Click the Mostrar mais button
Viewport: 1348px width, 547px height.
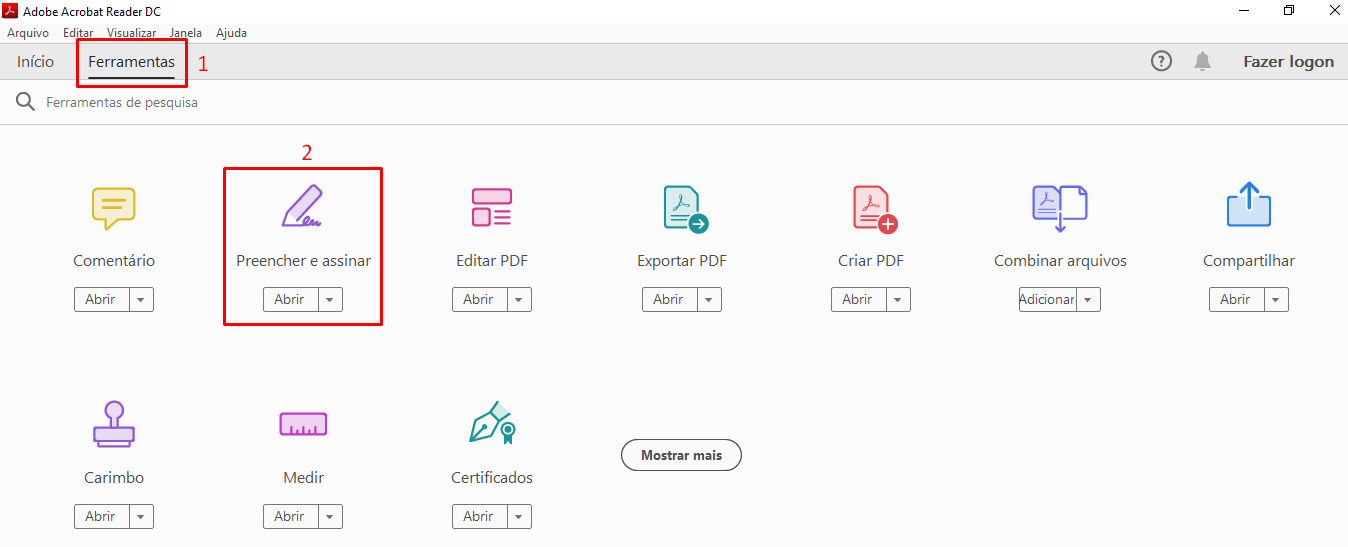tap(681, 455)
